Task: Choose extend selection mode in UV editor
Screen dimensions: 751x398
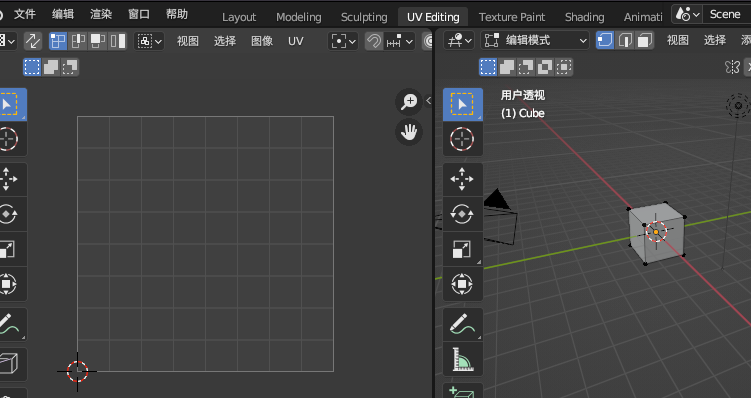Action: (51, 67)
